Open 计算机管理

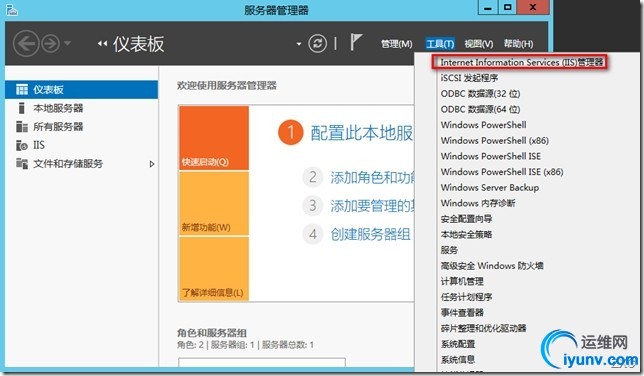462,281
